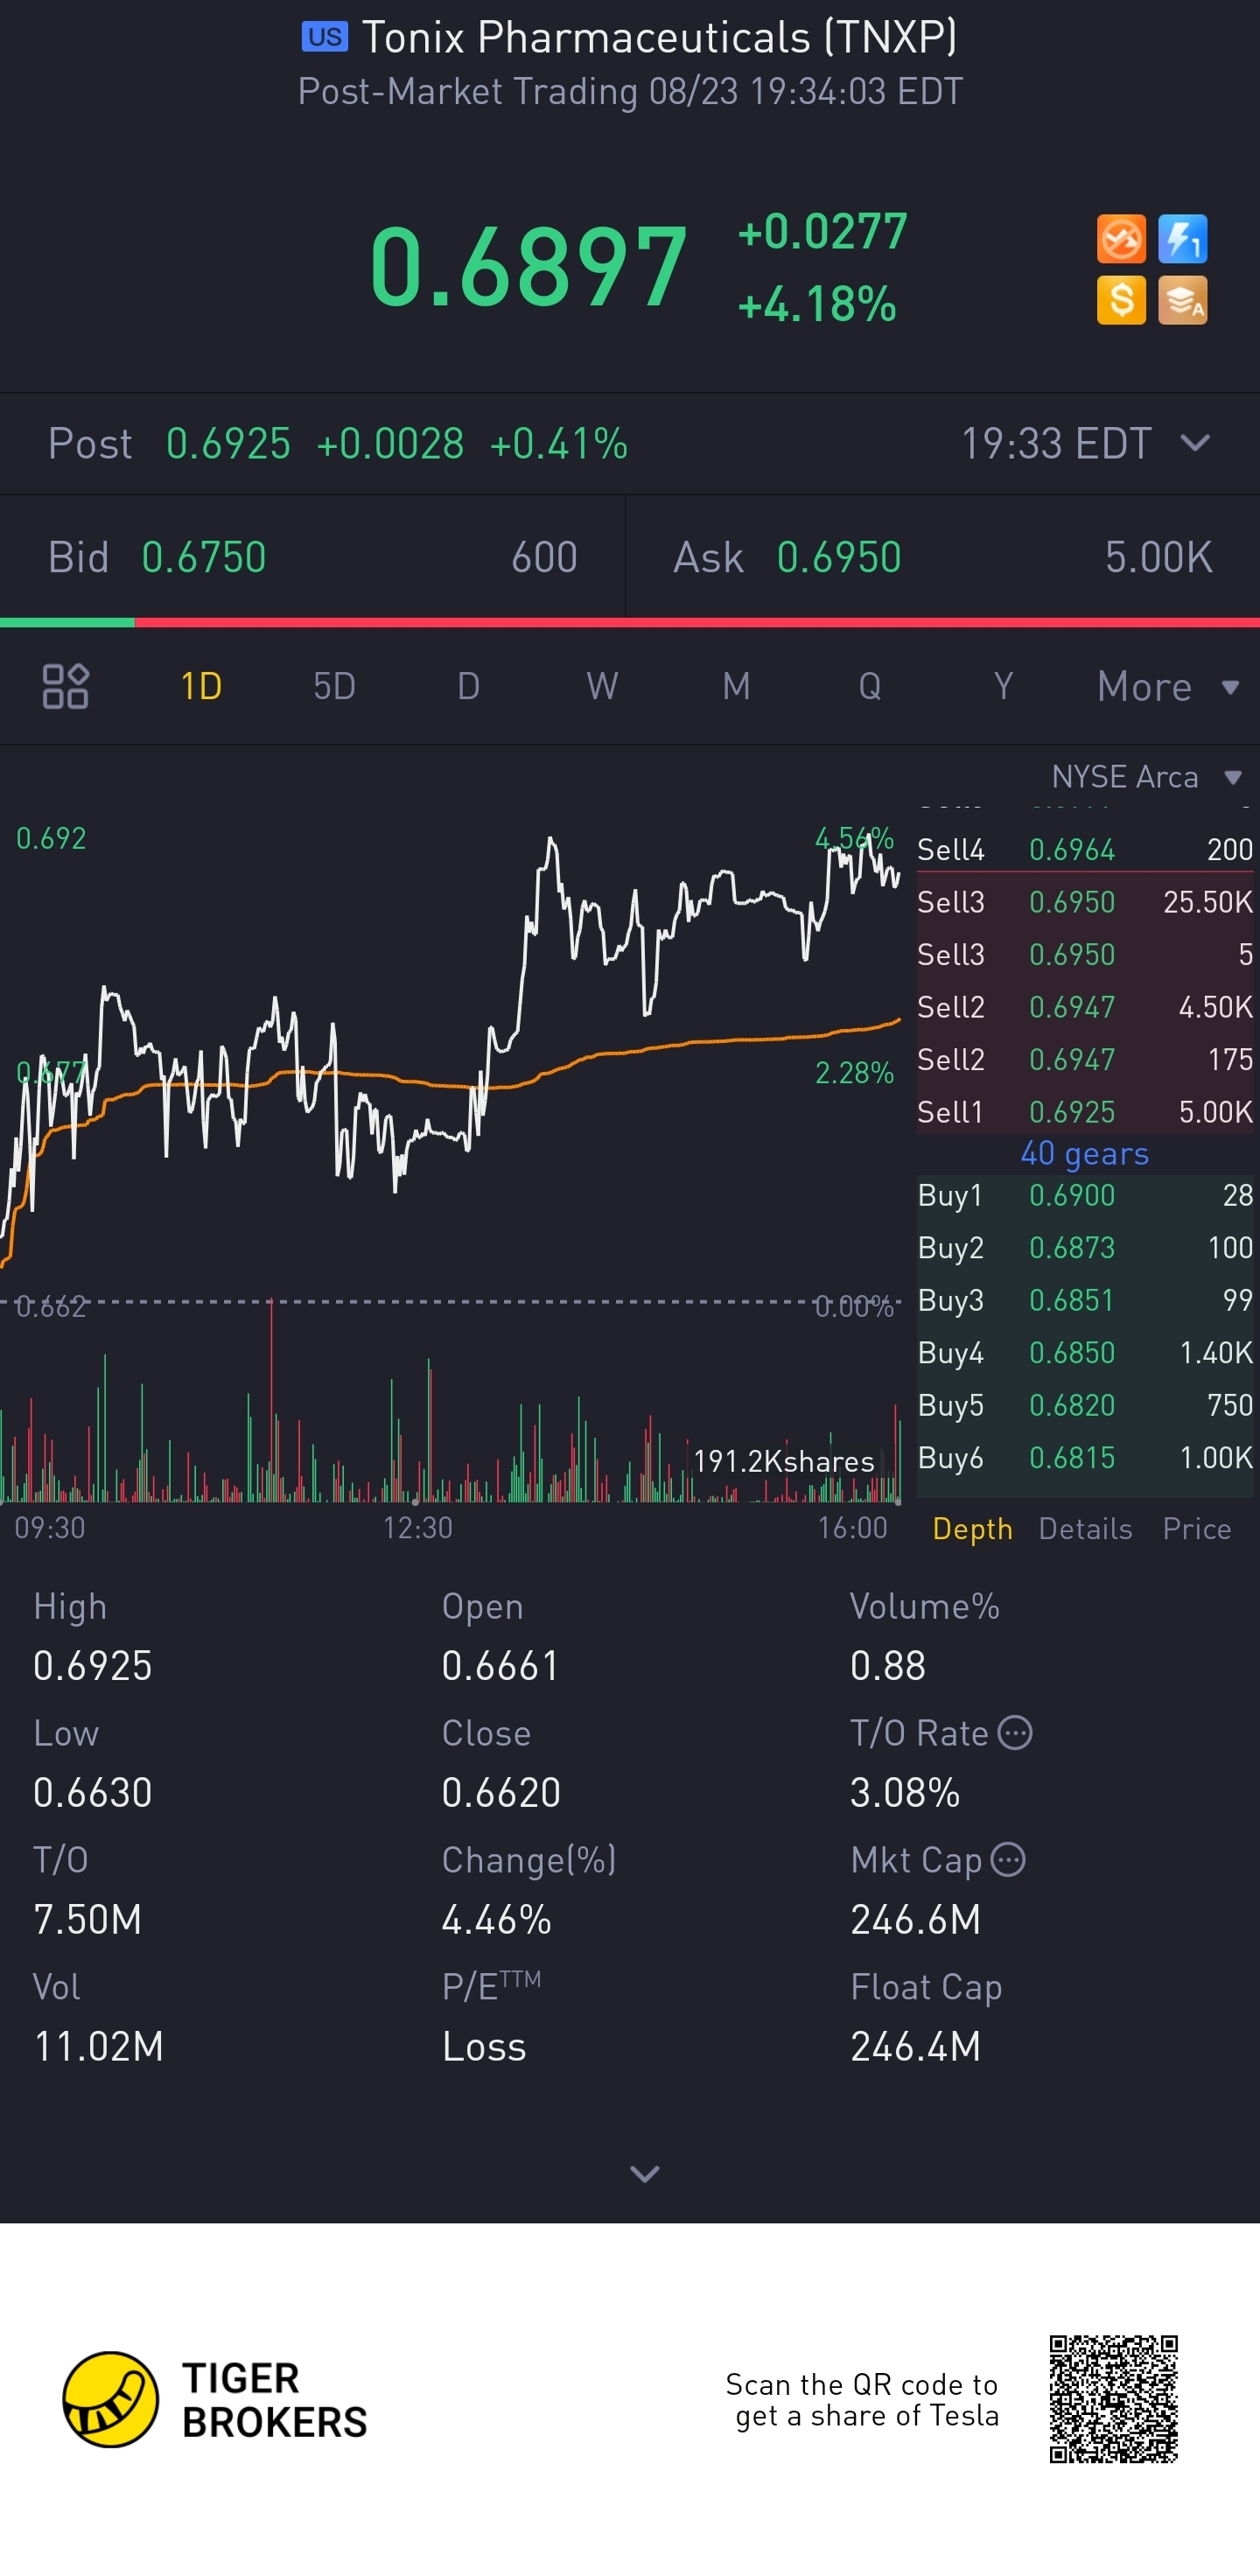Tap the T/O Rate info icon

[x=1015, y=1733]
